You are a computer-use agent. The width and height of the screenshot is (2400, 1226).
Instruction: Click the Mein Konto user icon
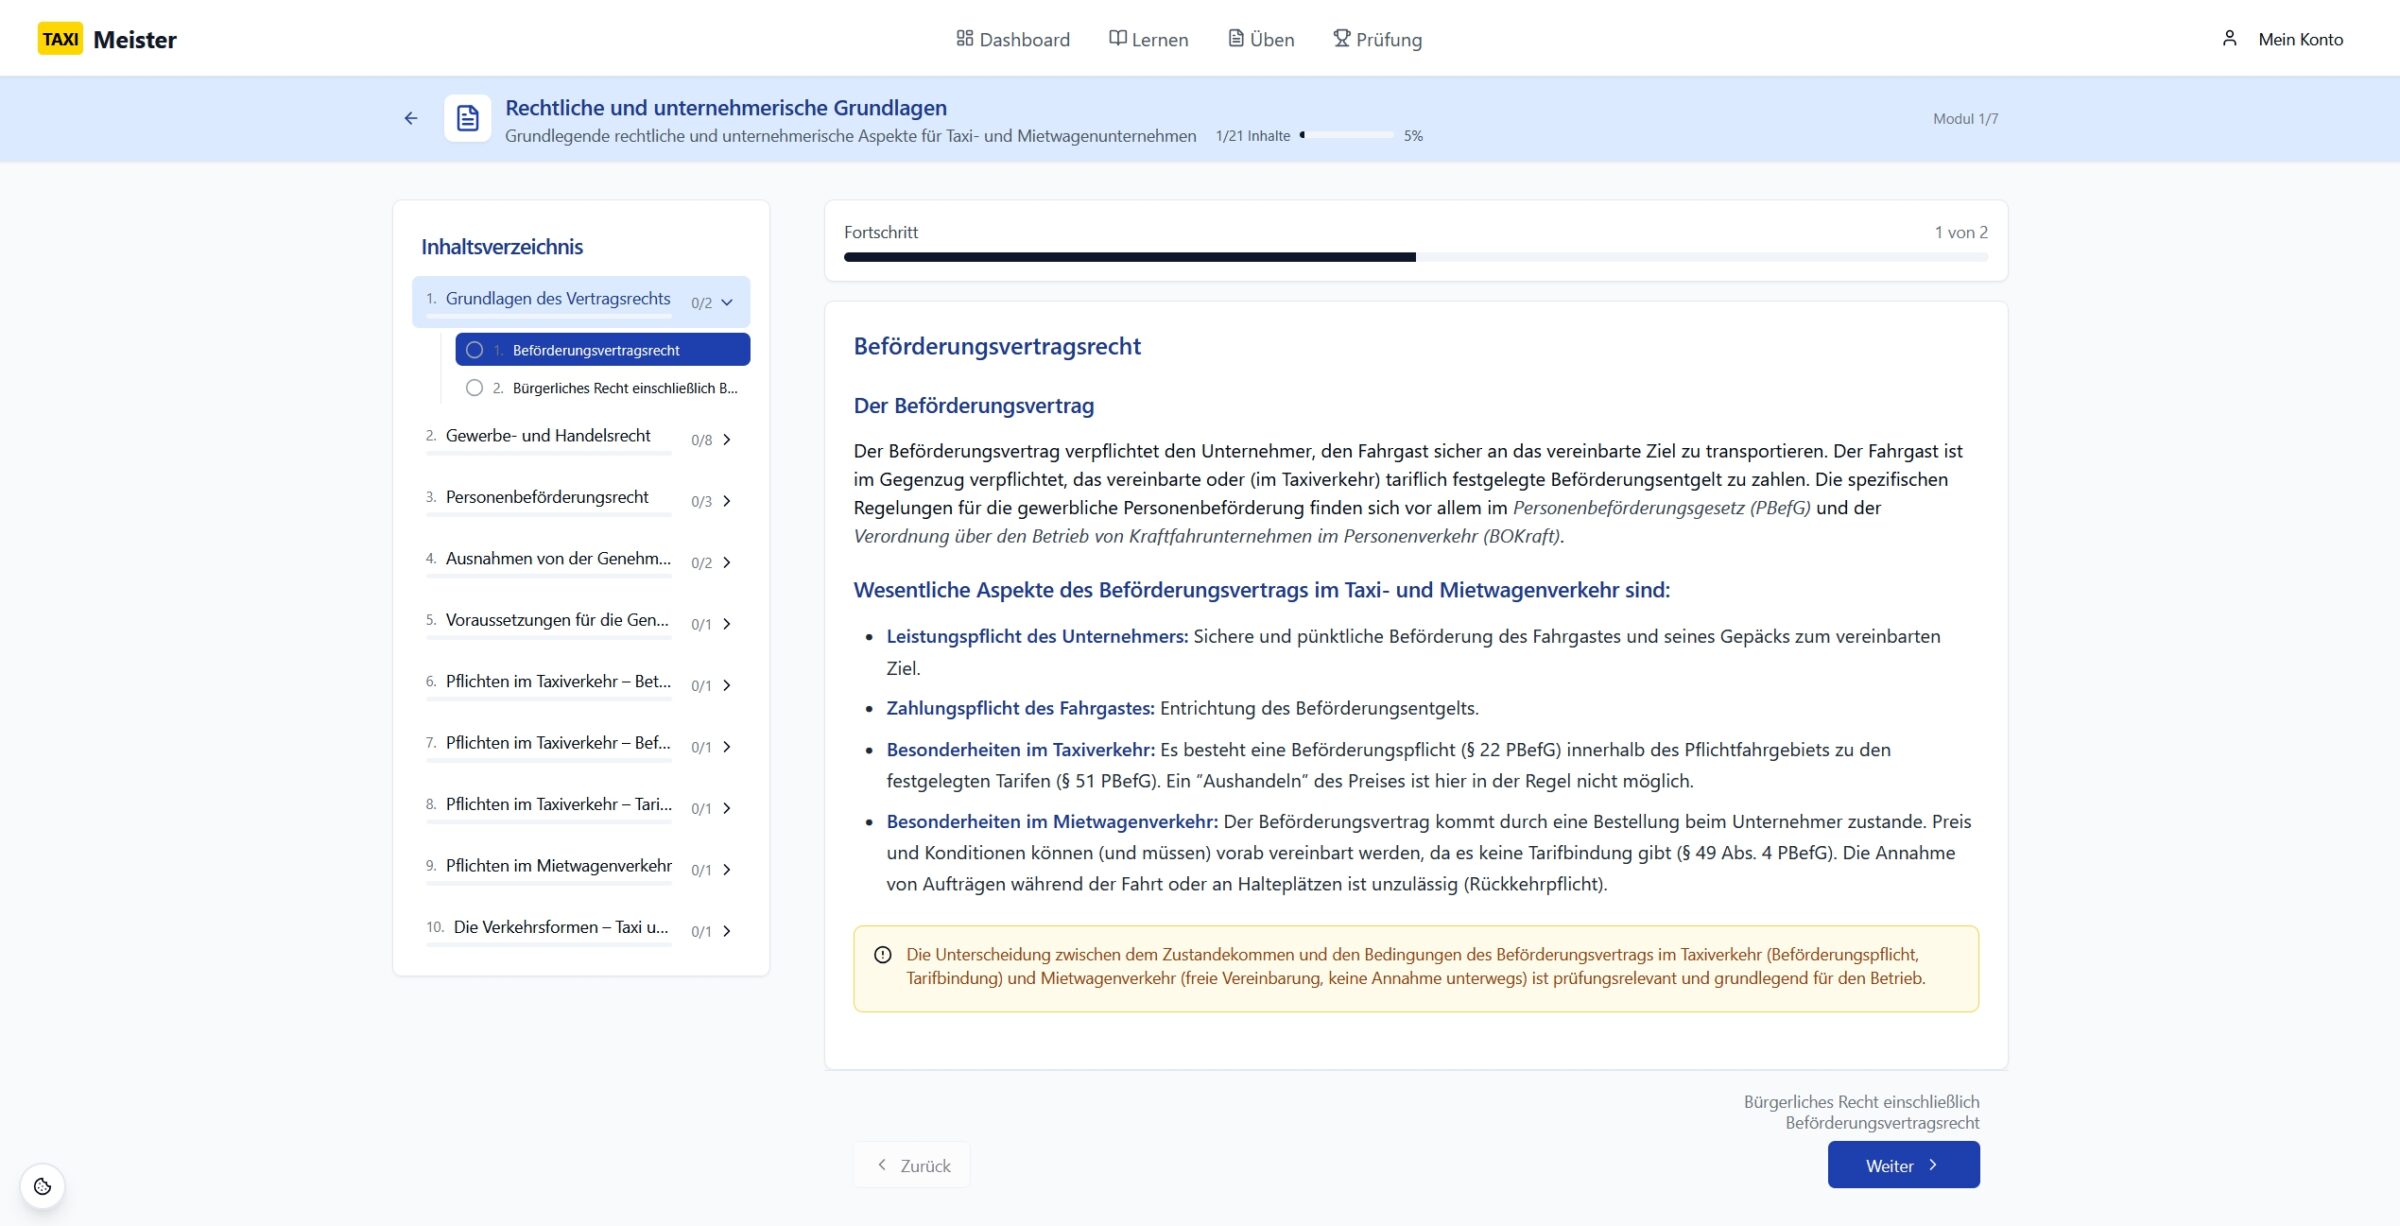coord(2229,38)
